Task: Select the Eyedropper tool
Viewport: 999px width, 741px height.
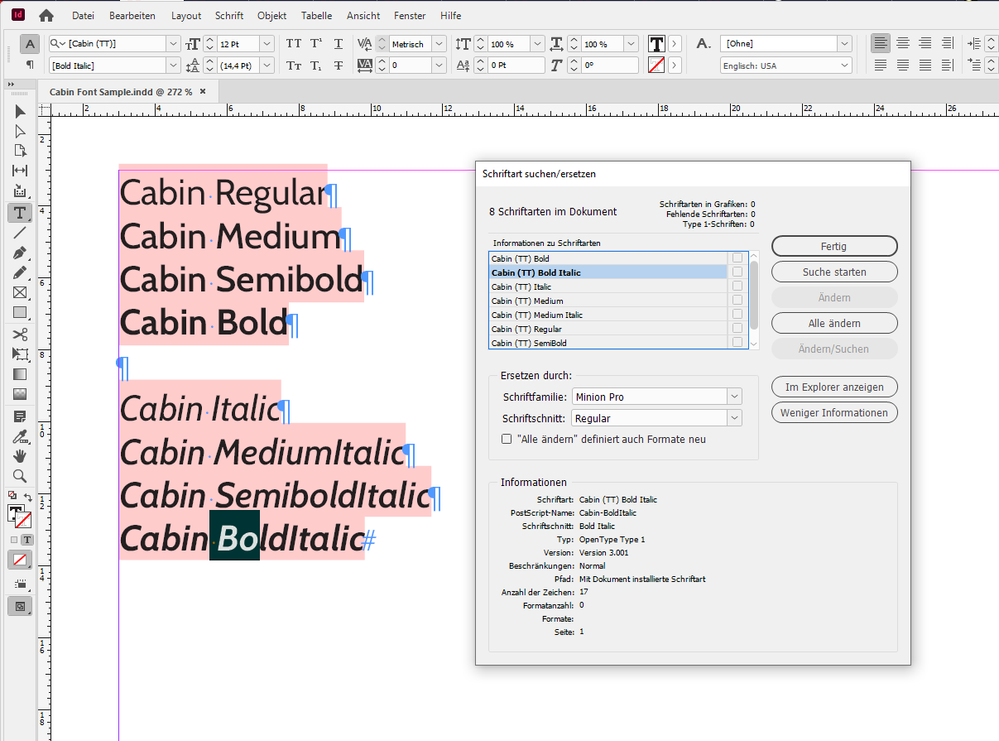Action: [x=20, y=436]
